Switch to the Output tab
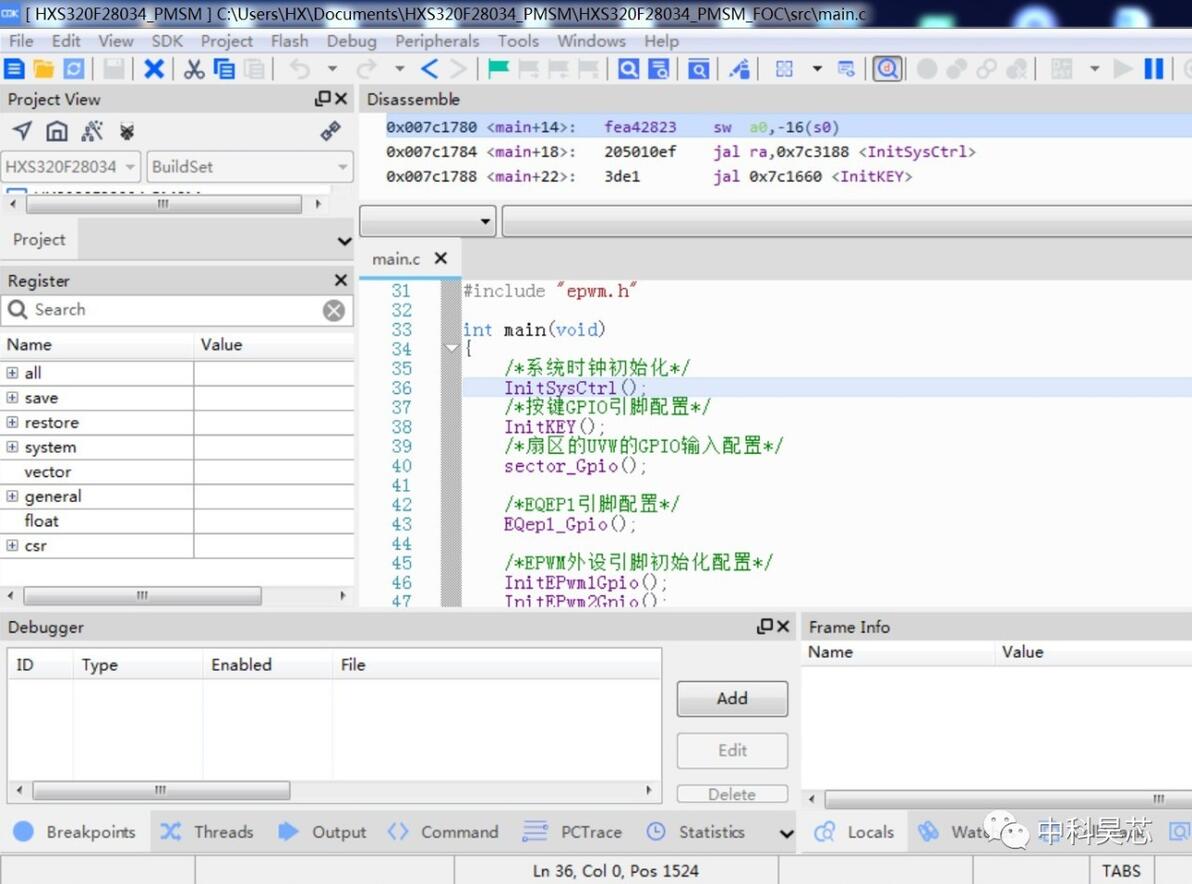The height and width of the screenshot is (884, 1192). 322,832
